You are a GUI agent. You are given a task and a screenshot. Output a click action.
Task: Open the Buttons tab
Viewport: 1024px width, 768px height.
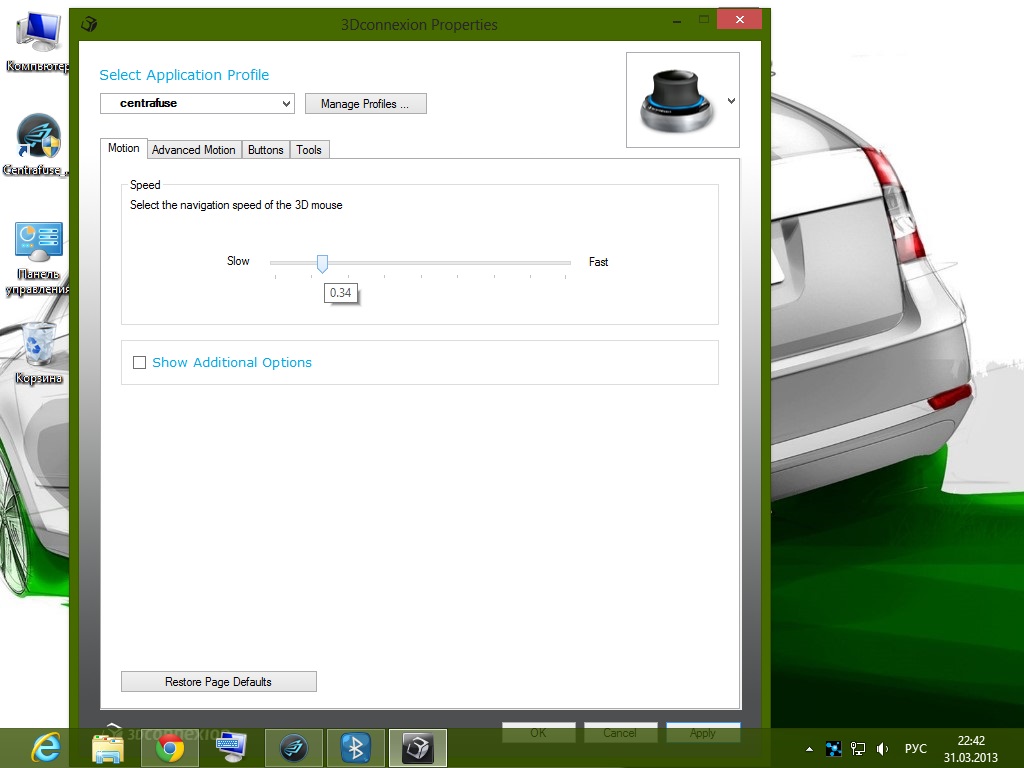266,150
